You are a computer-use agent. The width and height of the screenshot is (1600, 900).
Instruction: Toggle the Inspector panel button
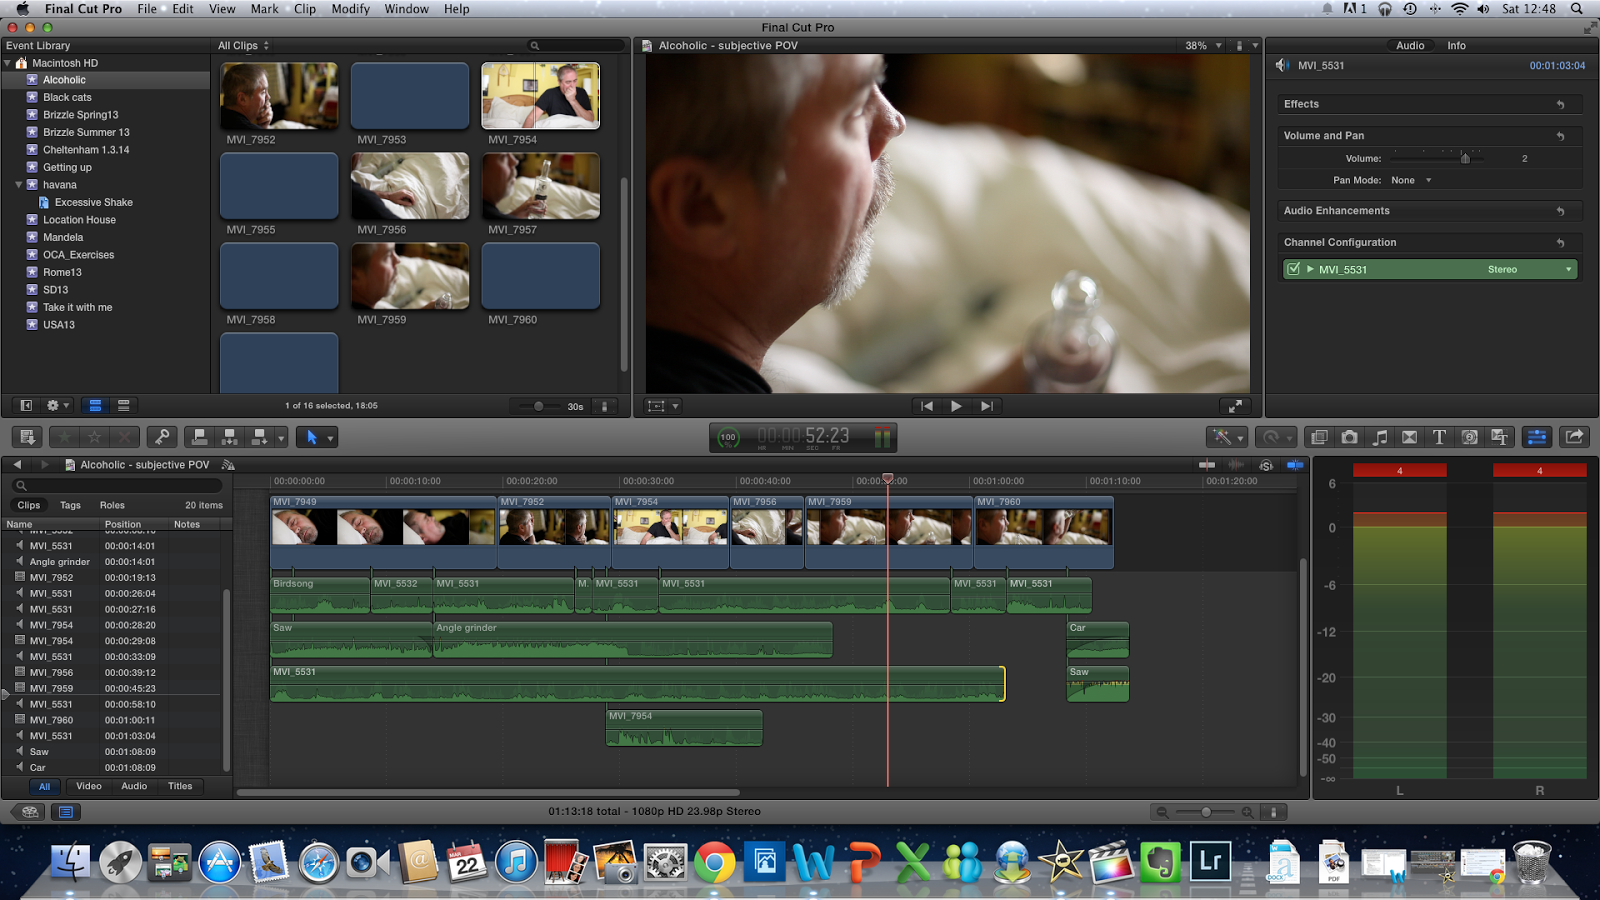1536,437
